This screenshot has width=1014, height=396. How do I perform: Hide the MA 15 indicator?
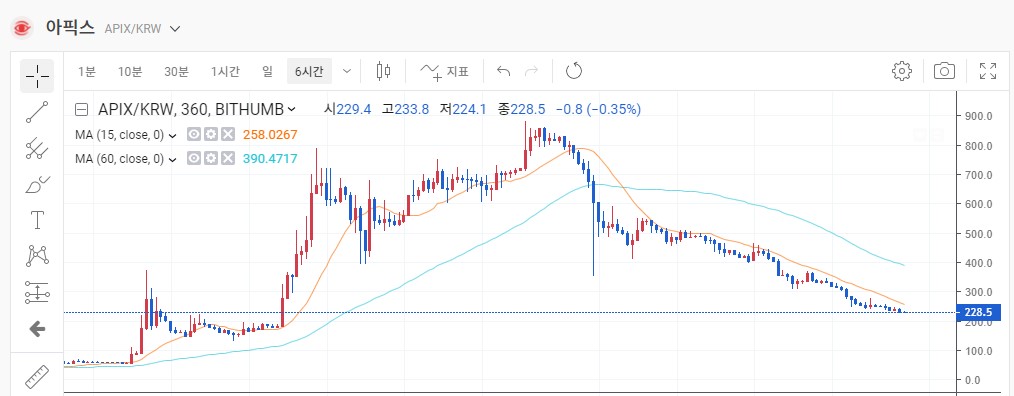[x=193, y=135]
